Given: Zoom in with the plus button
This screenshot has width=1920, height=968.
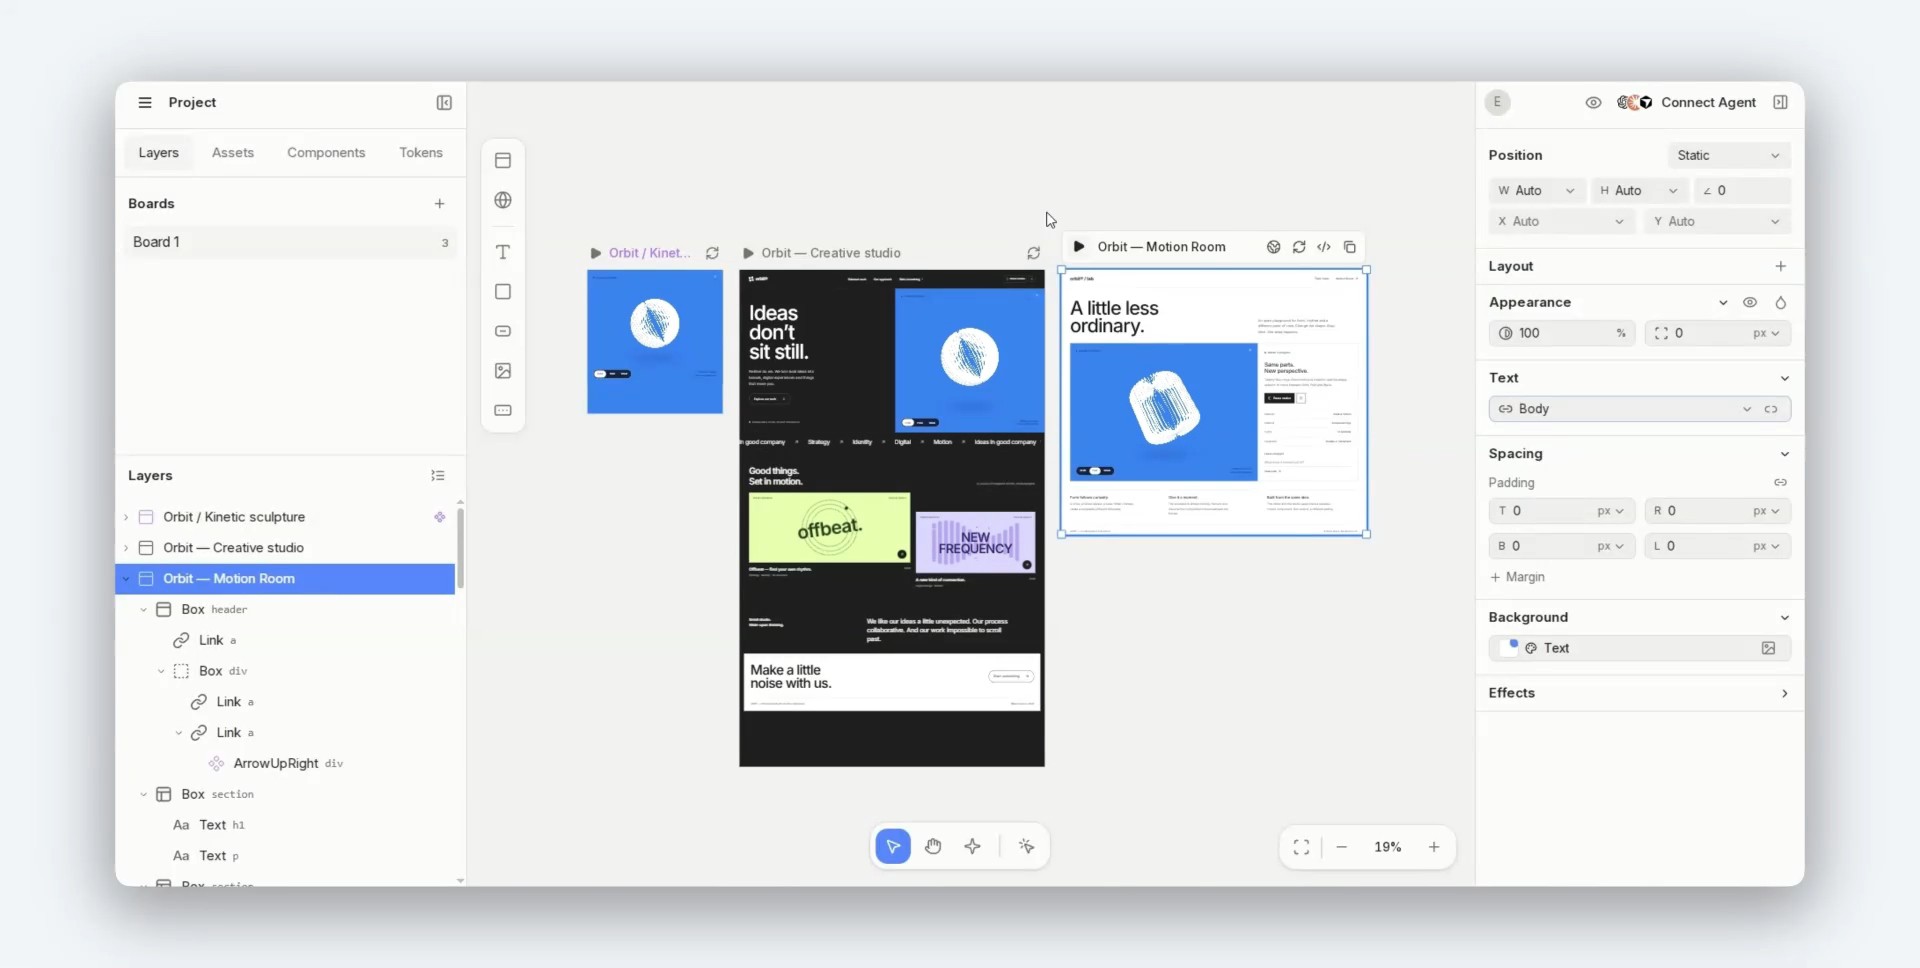Looking at the screenshot, I should (x=1434, y=848).
